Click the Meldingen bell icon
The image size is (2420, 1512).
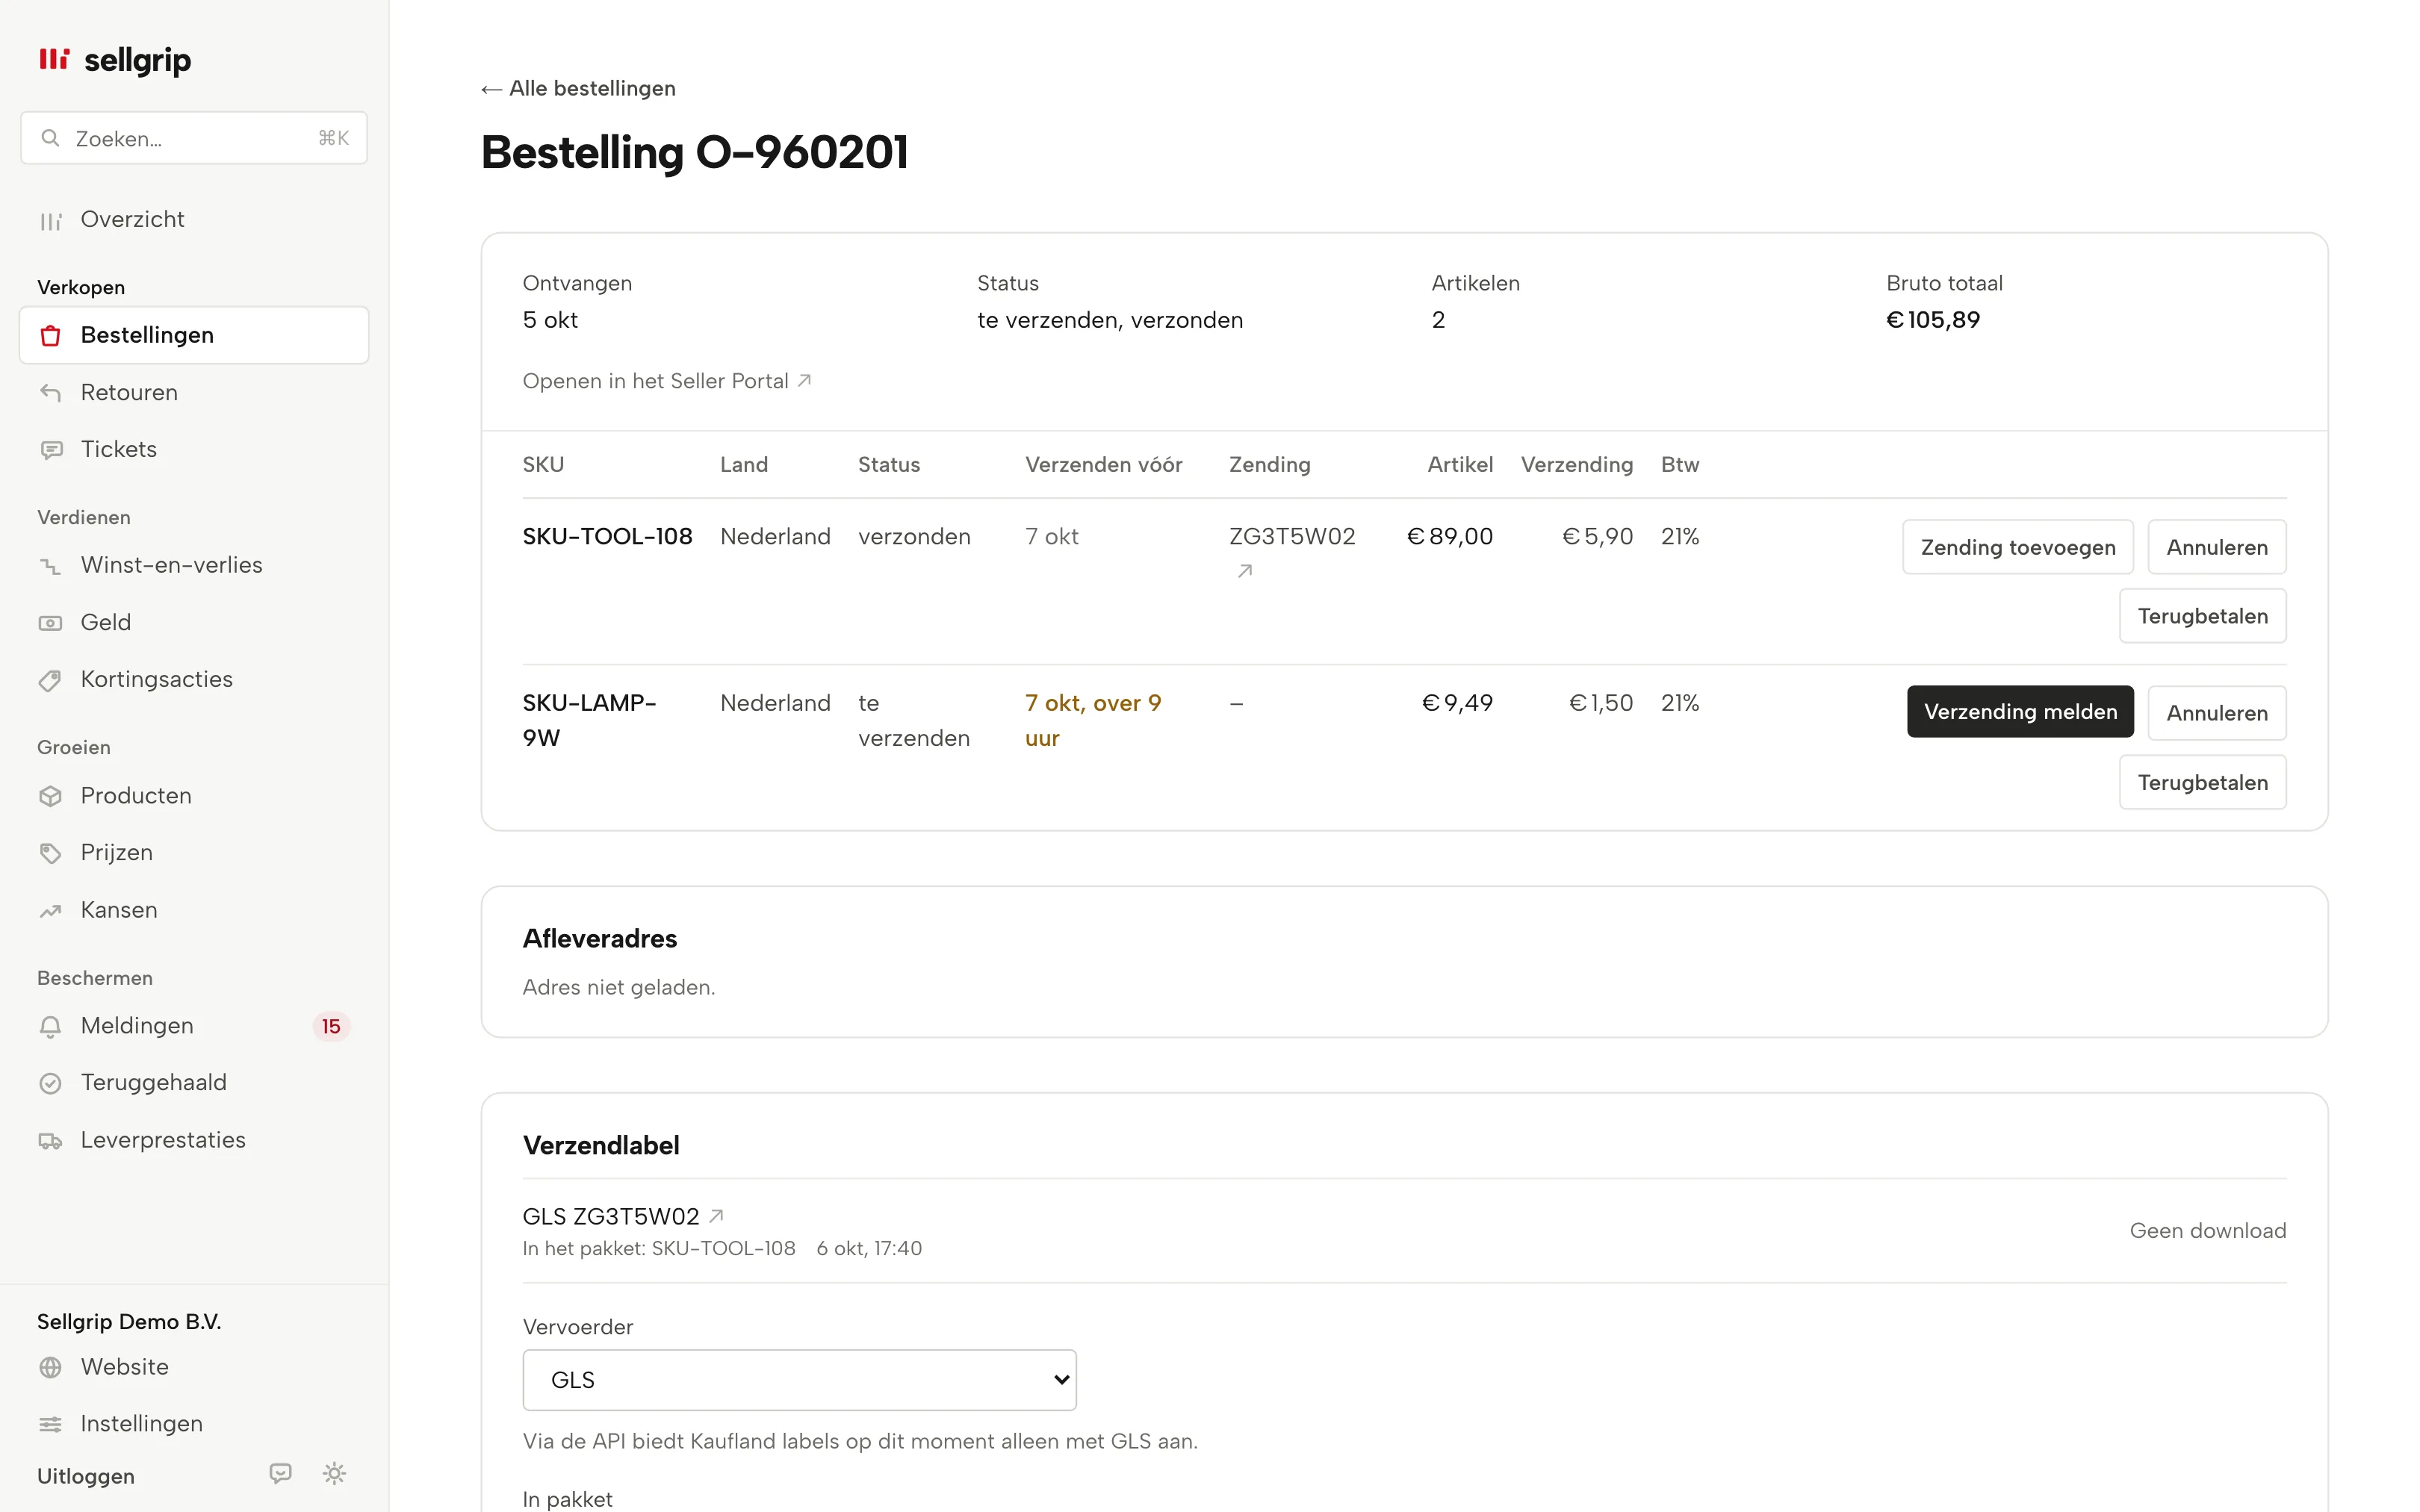pos(51,1027)
